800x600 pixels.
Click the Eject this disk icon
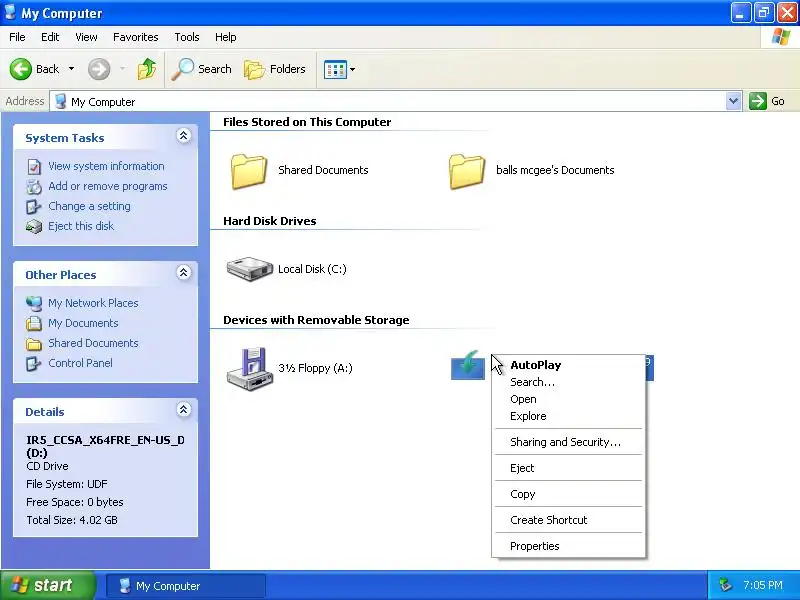point(34,227)
